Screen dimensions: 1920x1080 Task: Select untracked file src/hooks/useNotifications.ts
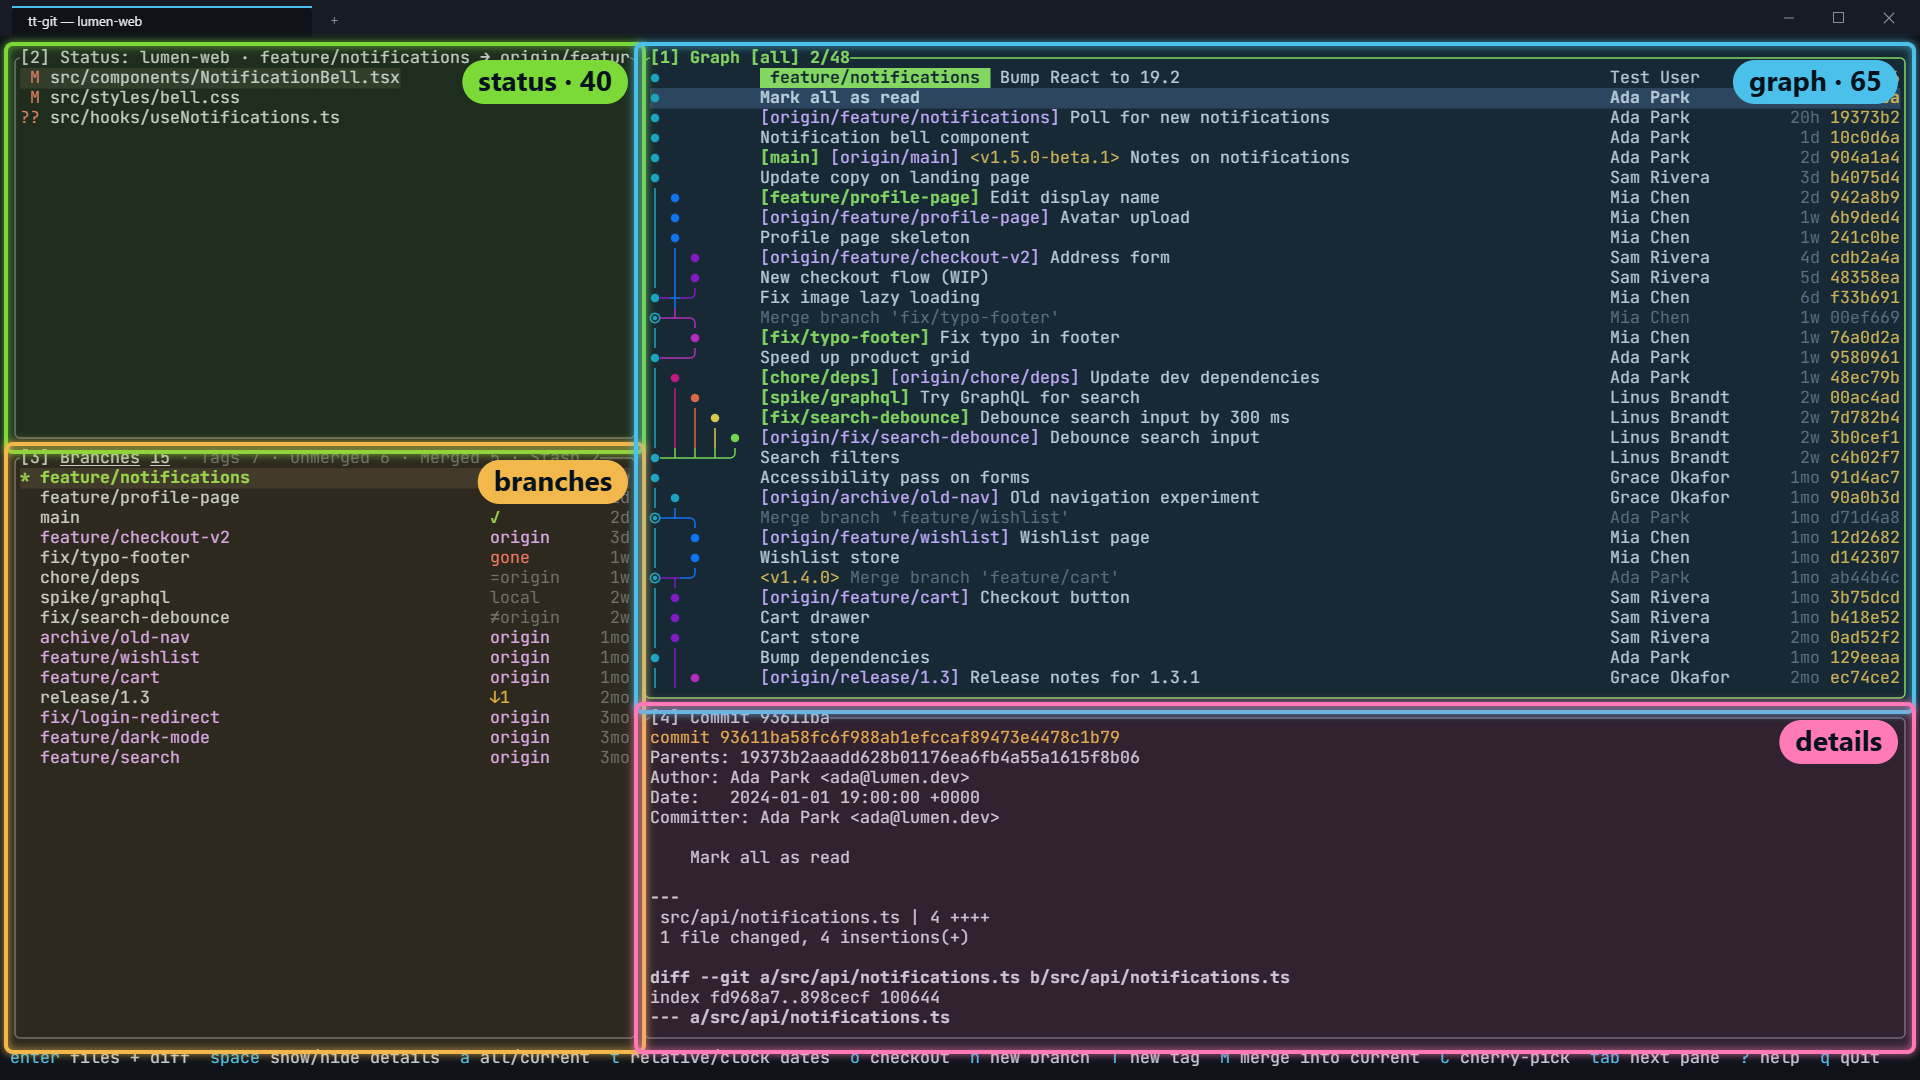click(x=180, y=117)
